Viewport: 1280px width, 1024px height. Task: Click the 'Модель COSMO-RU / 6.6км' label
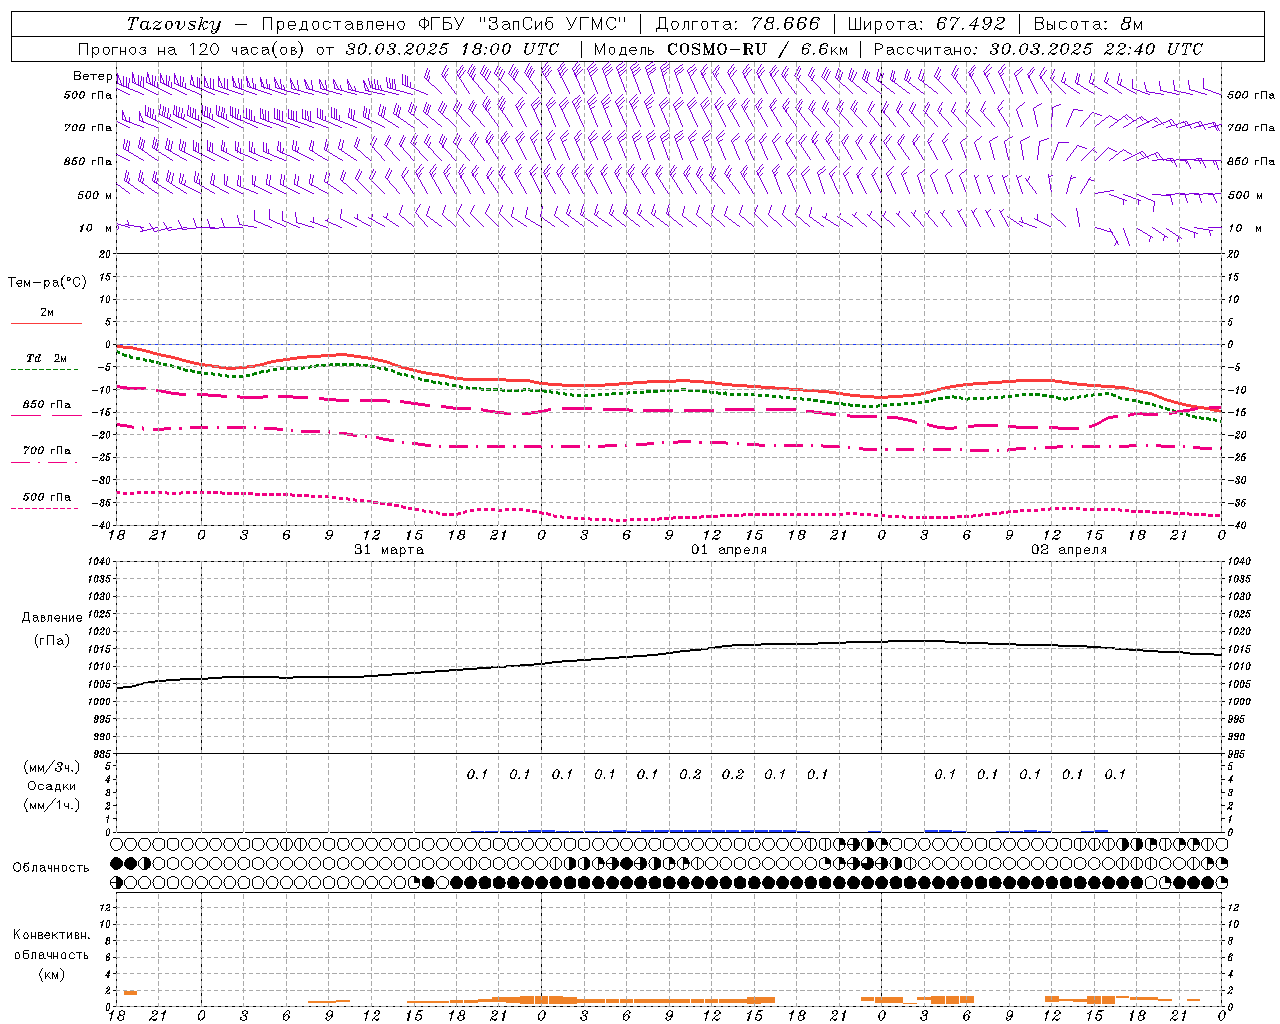[721, 49]
